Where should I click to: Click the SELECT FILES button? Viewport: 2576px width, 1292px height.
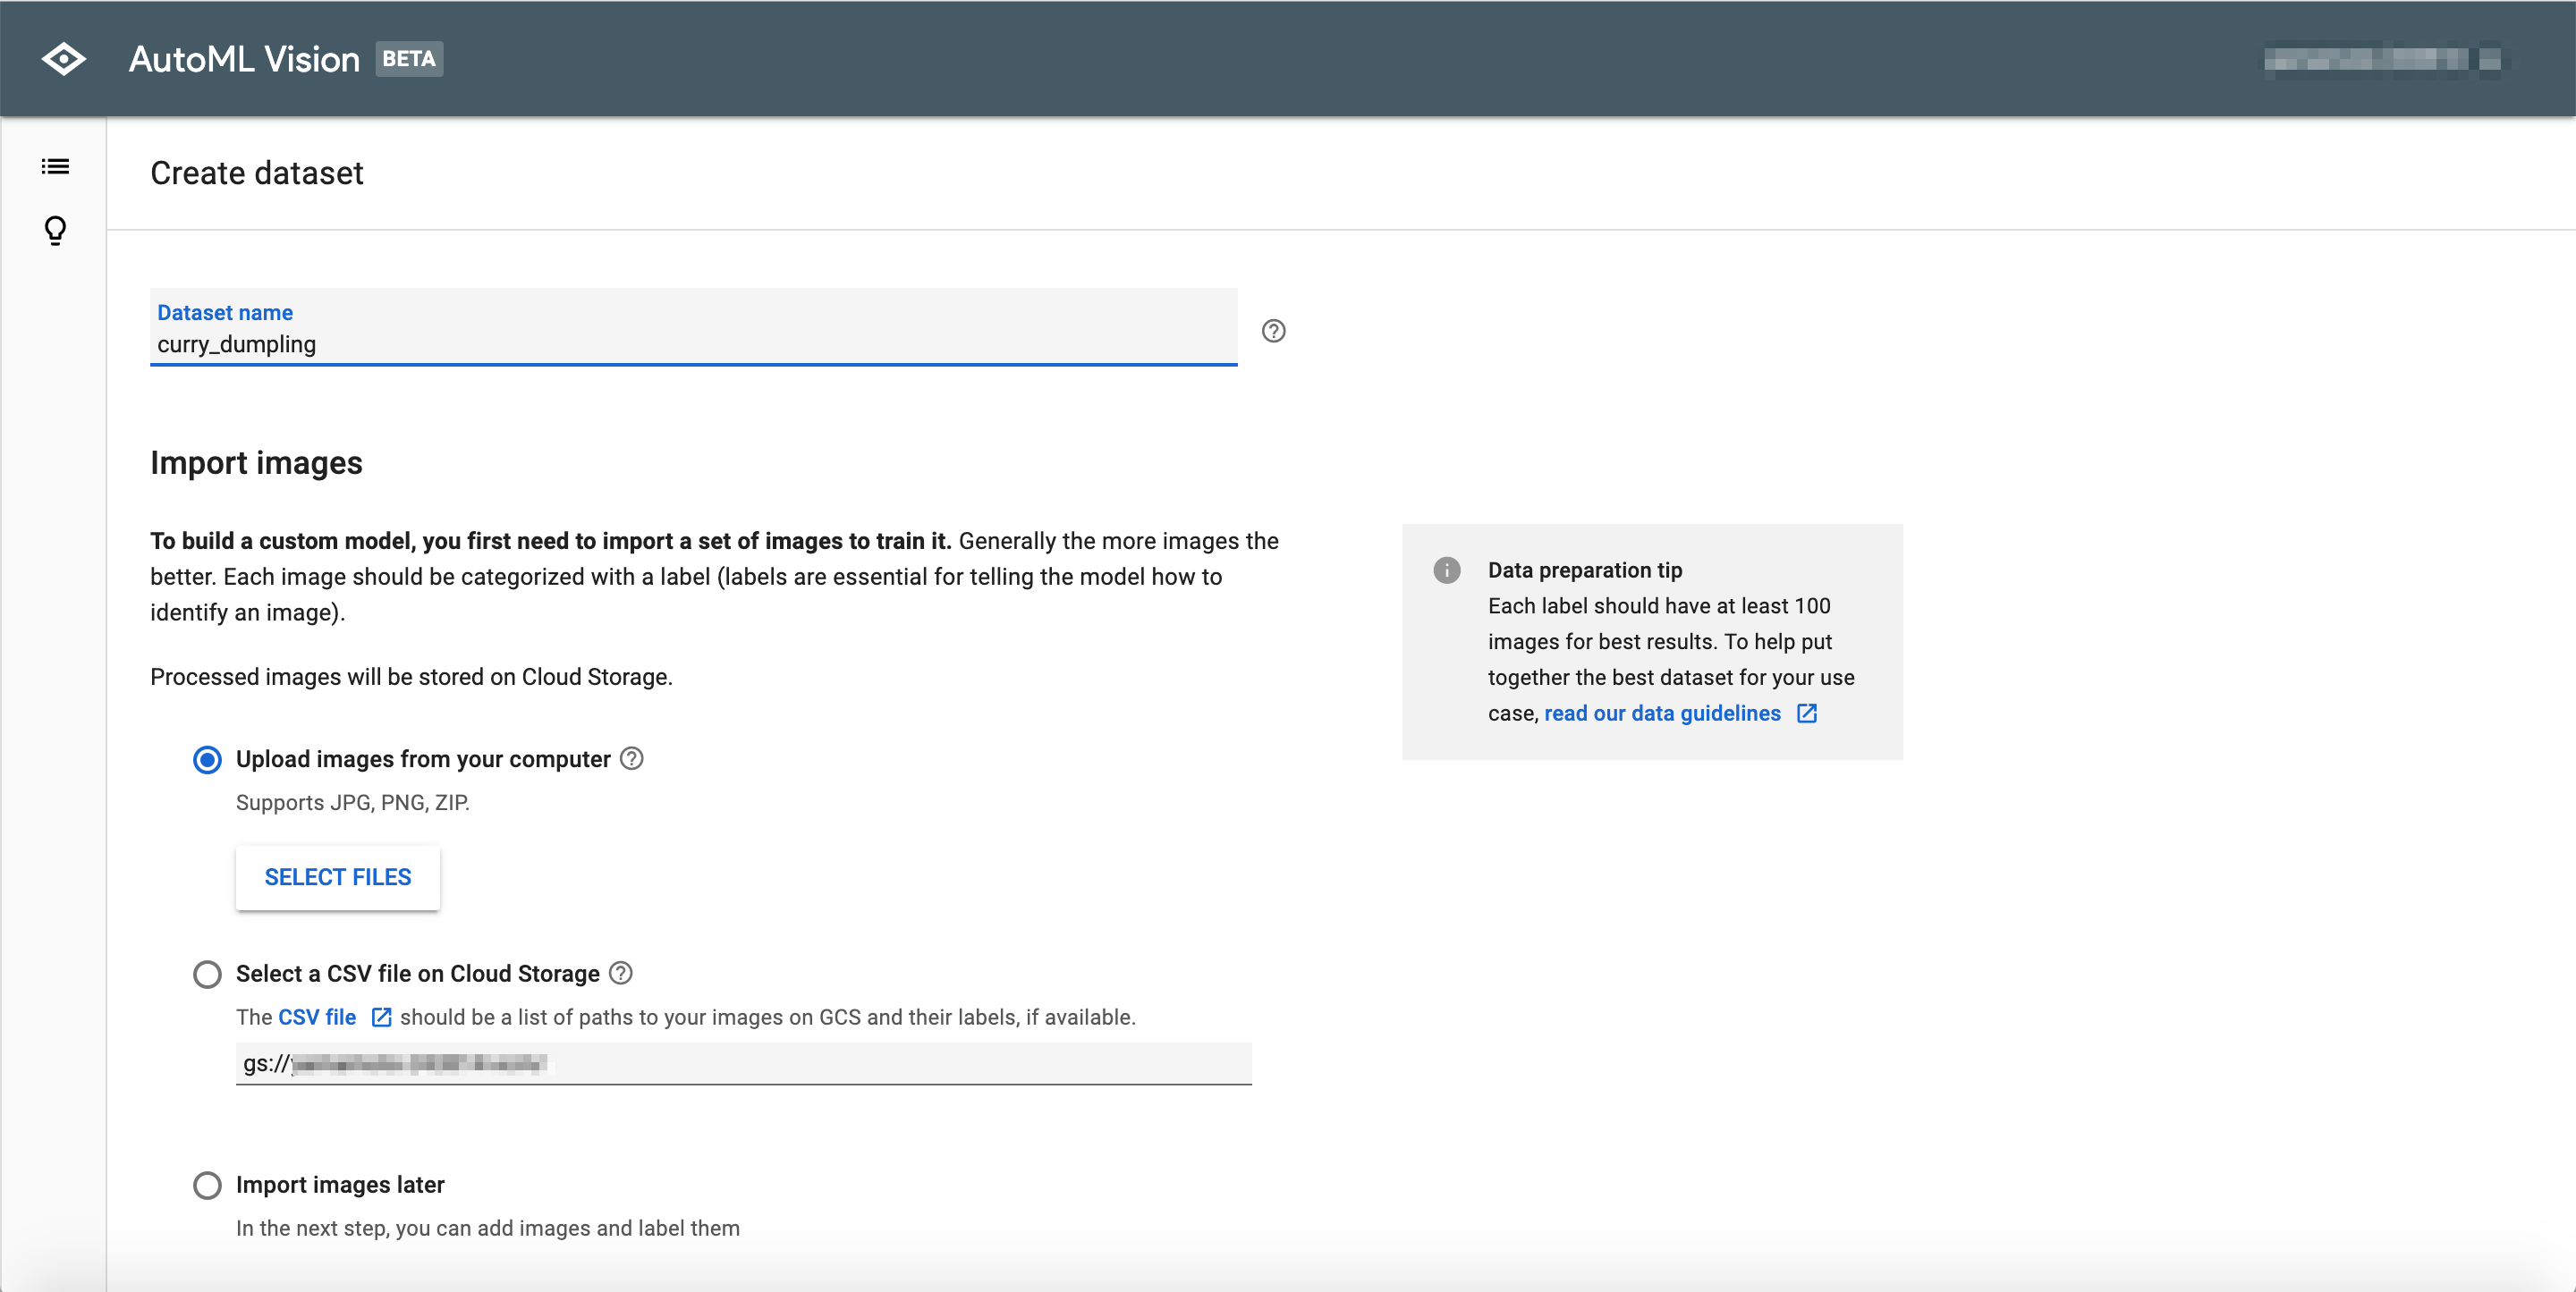point(338,877)
